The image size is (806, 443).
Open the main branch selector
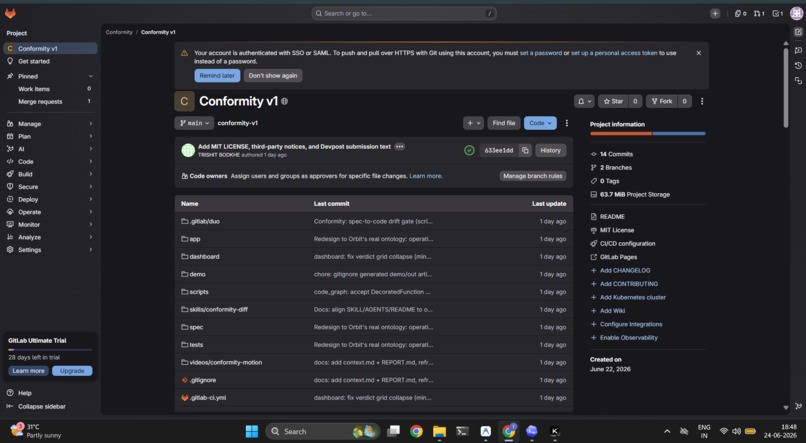(194, 123)
